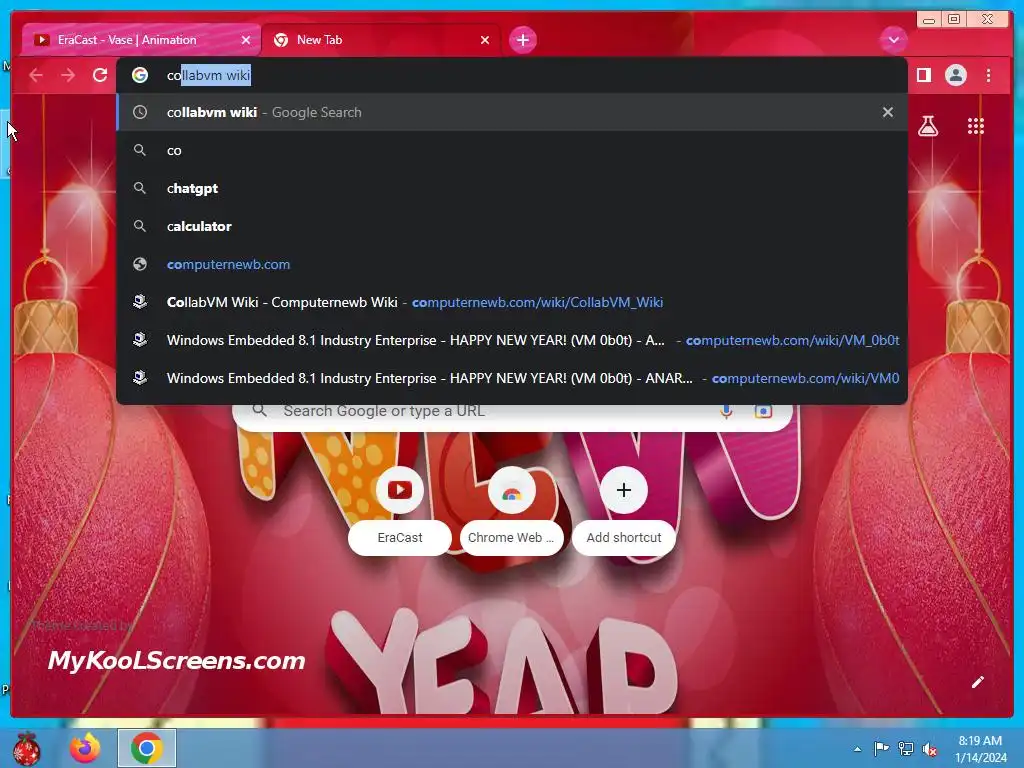Open the user profile avatar
This screenshot has width=1024, height=768.
pos(955,75)
